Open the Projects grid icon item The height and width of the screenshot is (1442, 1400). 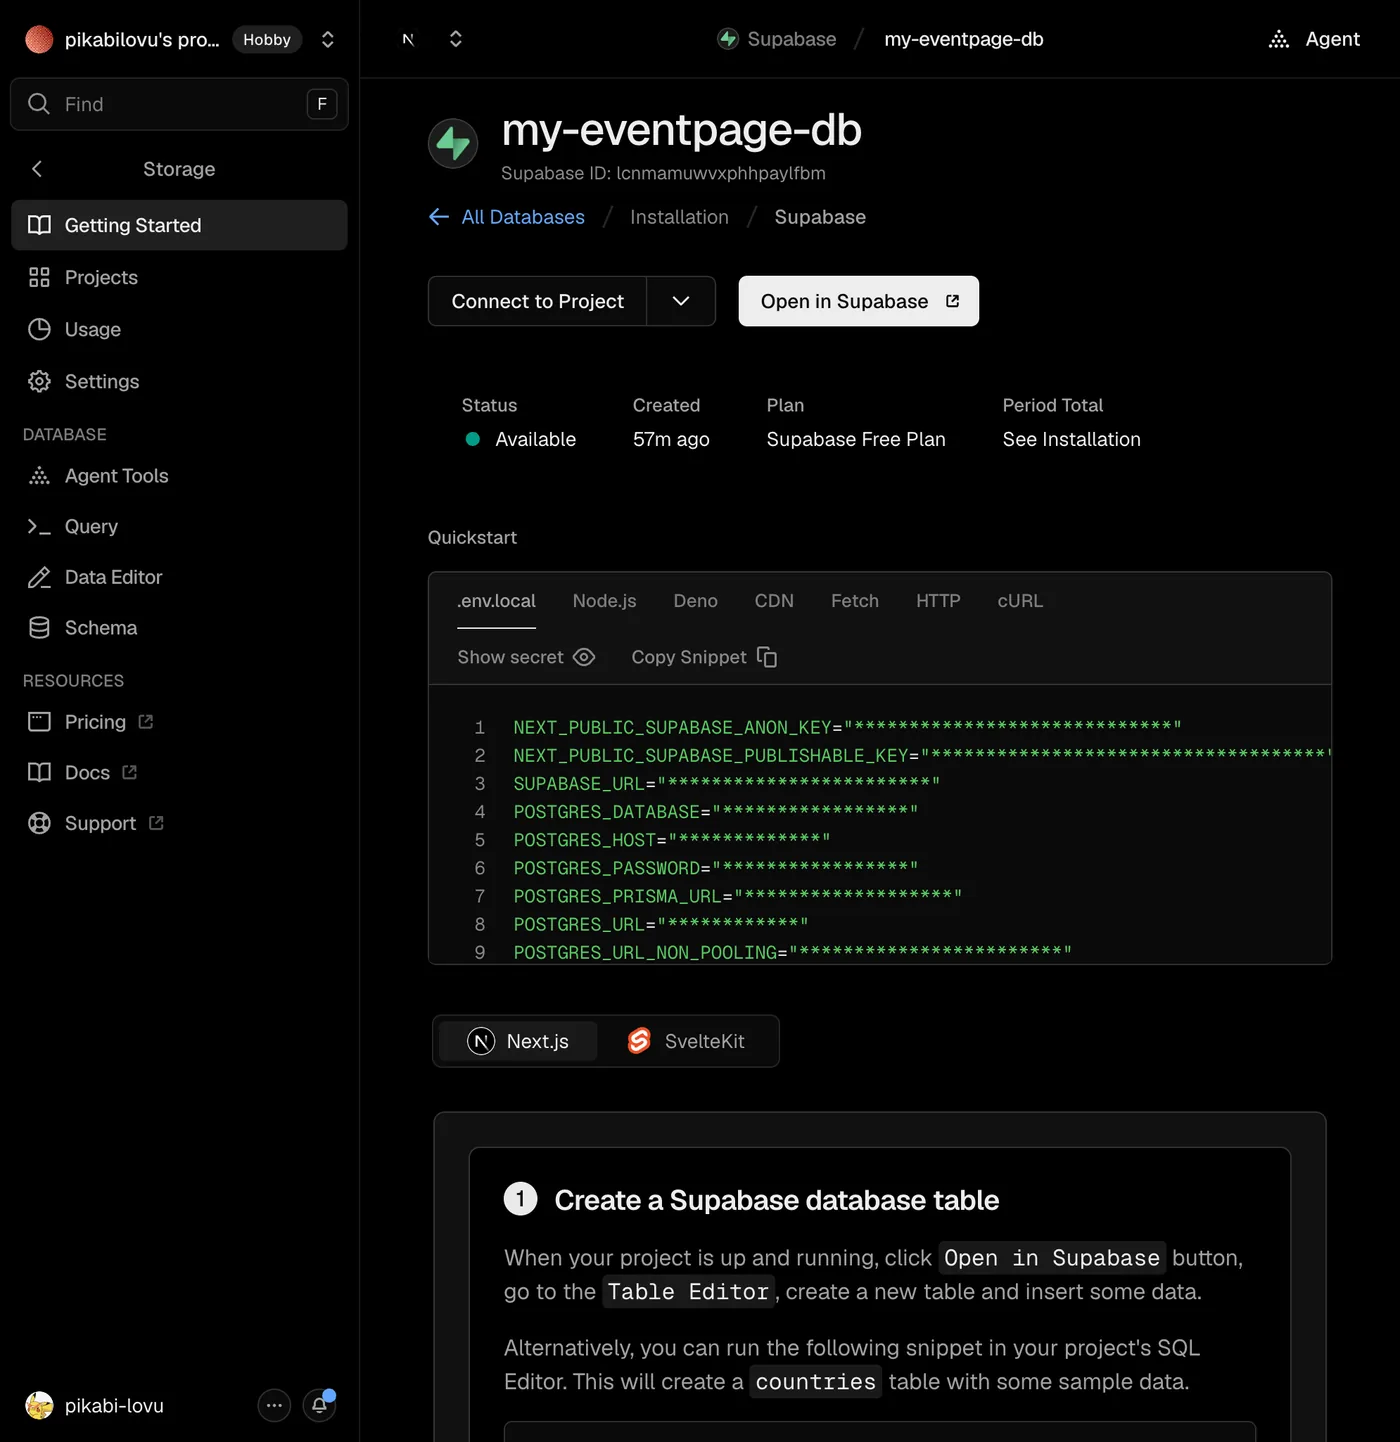tap(179, 277)
